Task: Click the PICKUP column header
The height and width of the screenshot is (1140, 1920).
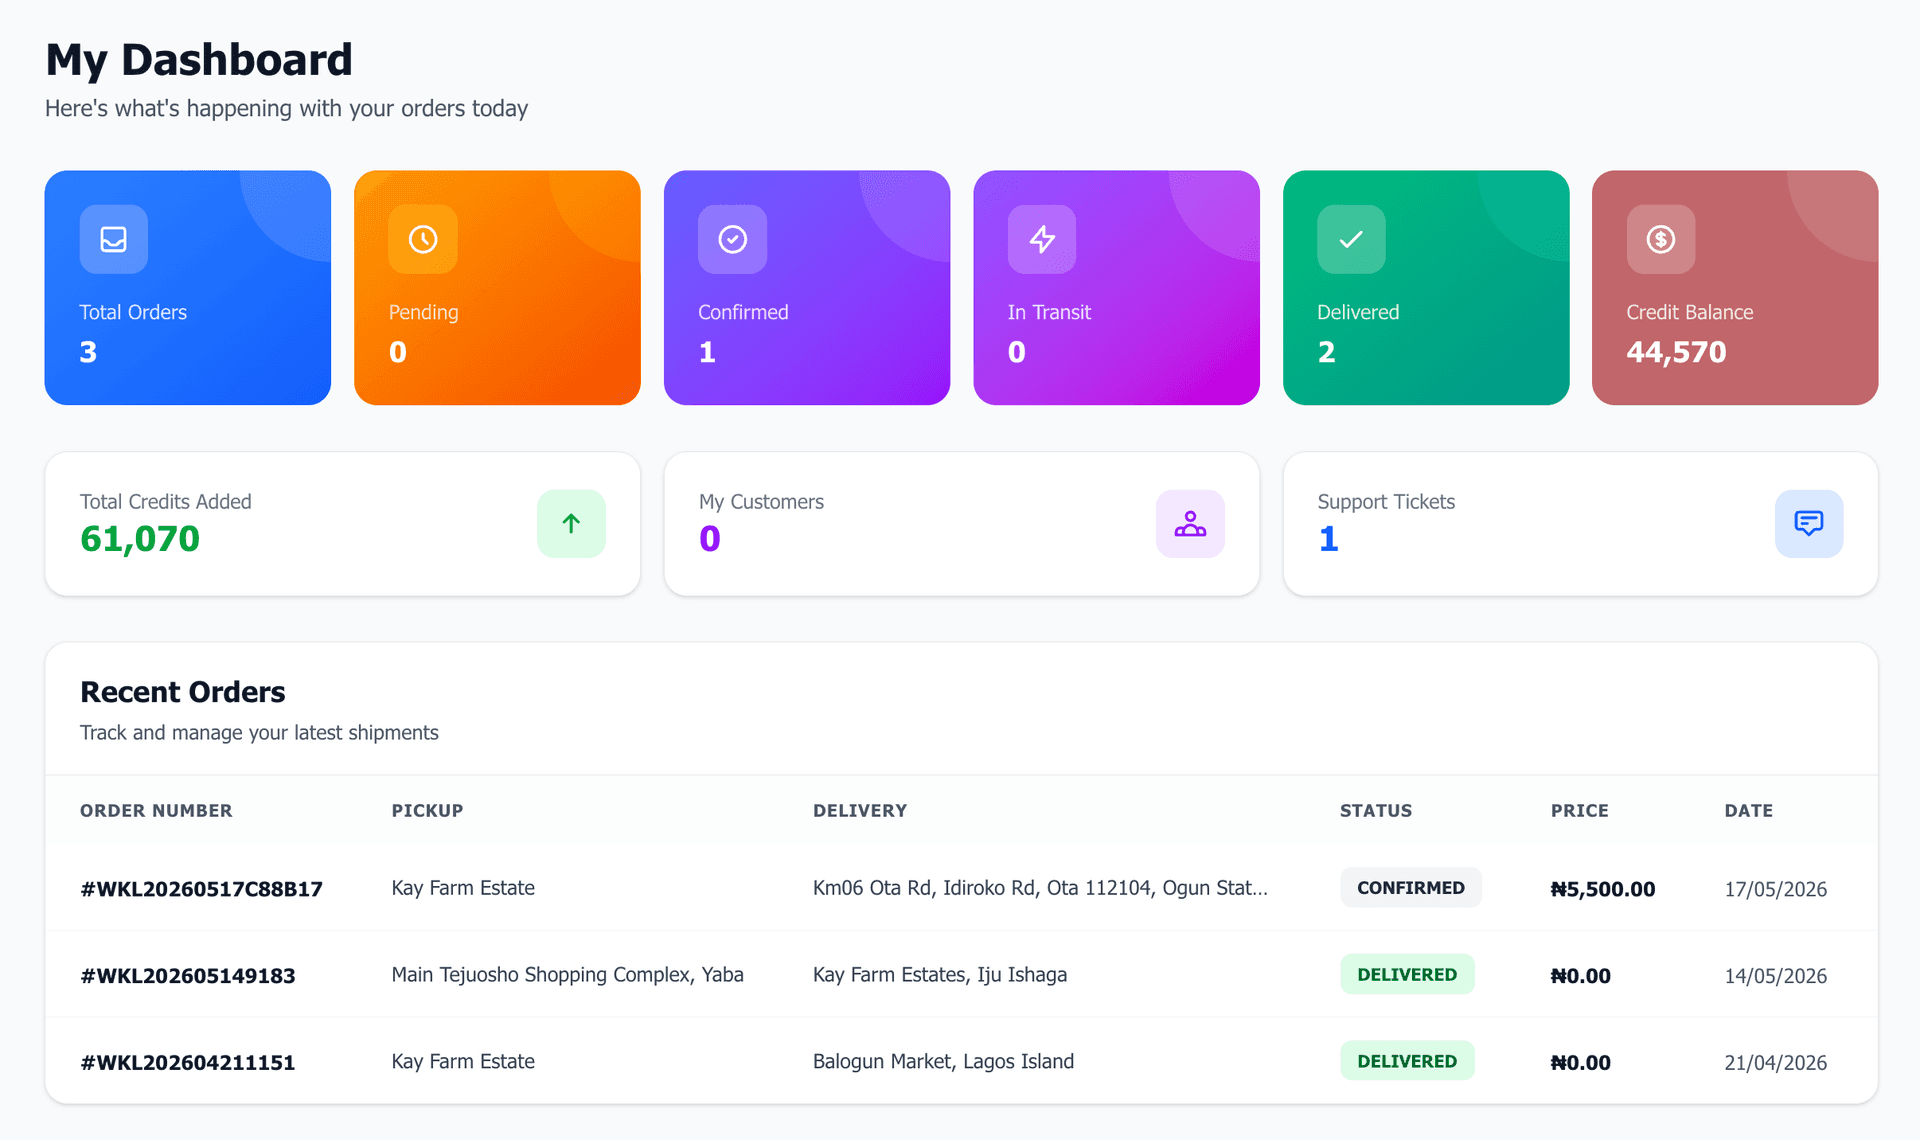Action: click(x=427, y=811)
